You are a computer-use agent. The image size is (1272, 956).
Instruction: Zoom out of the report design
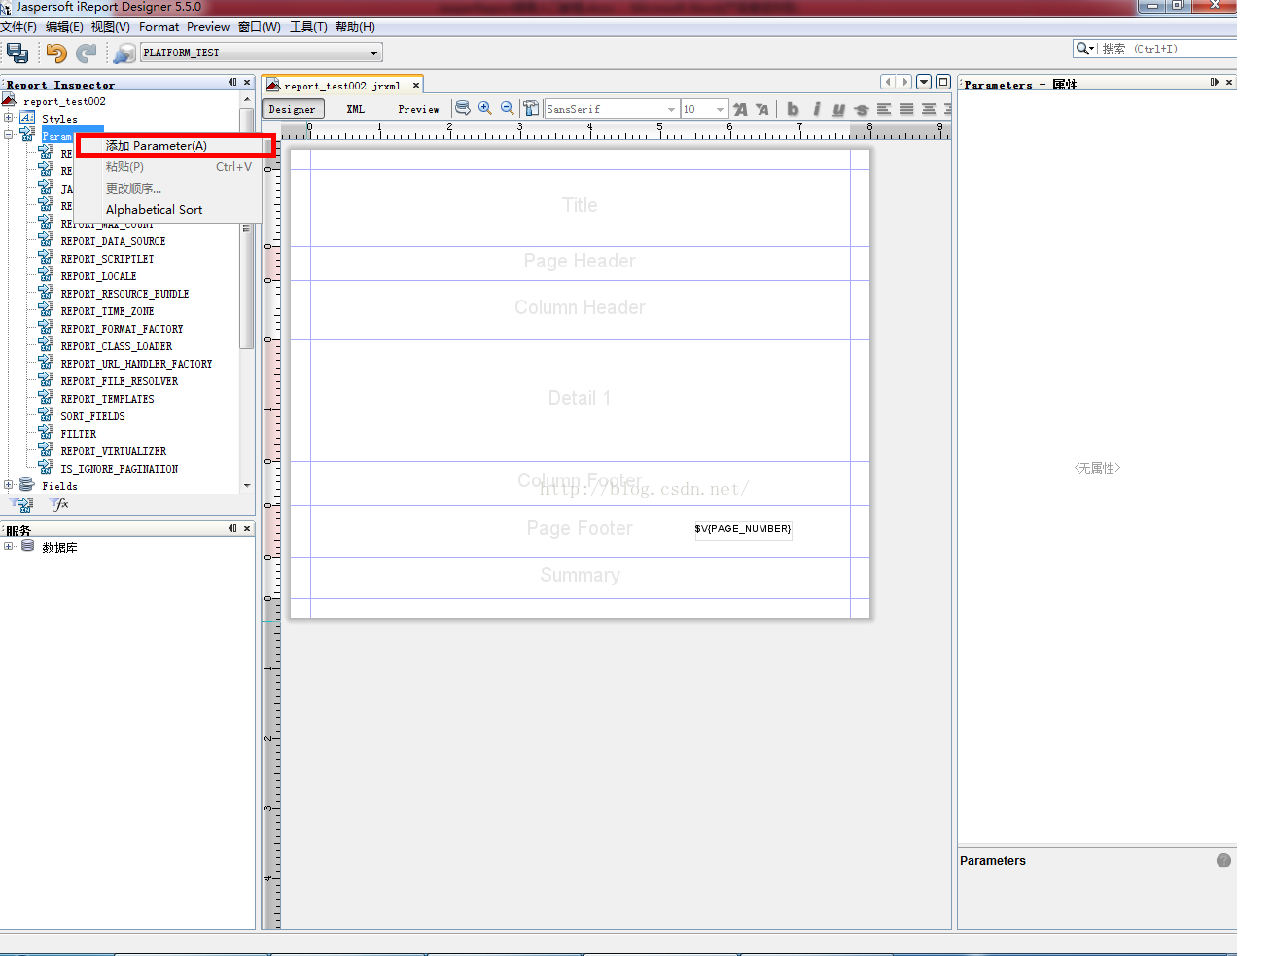(x=507, y=108)
